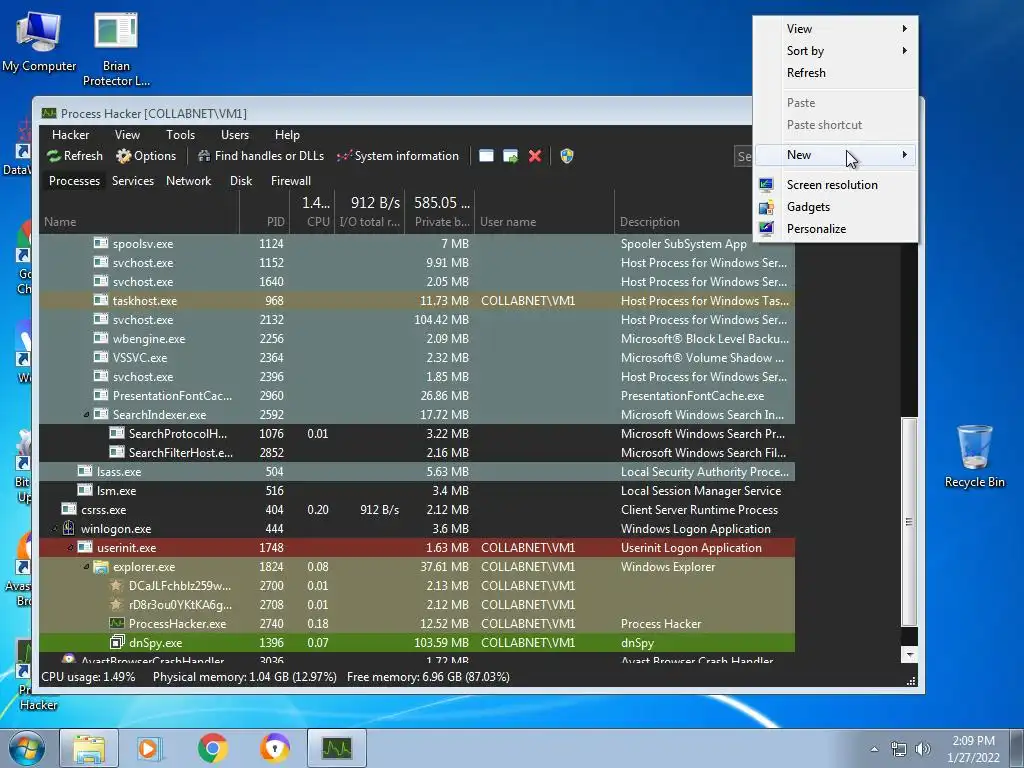Select the Recycle Bin icon
1024x768 pixels.
[974, 456]
